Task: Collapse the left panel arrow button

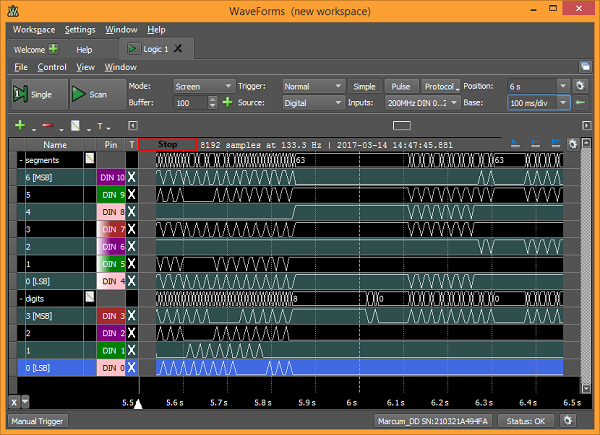Action: click(x=133, y=125)
